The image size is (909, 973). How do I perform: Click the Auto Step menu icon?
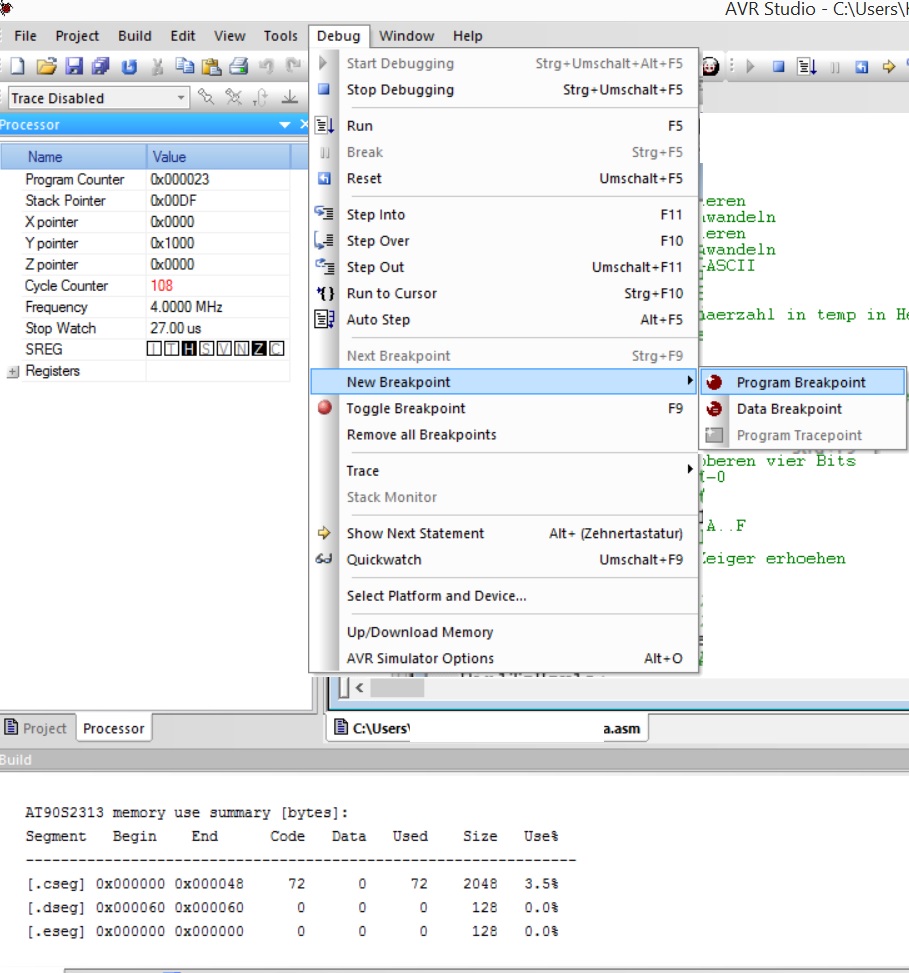point(324,319)
